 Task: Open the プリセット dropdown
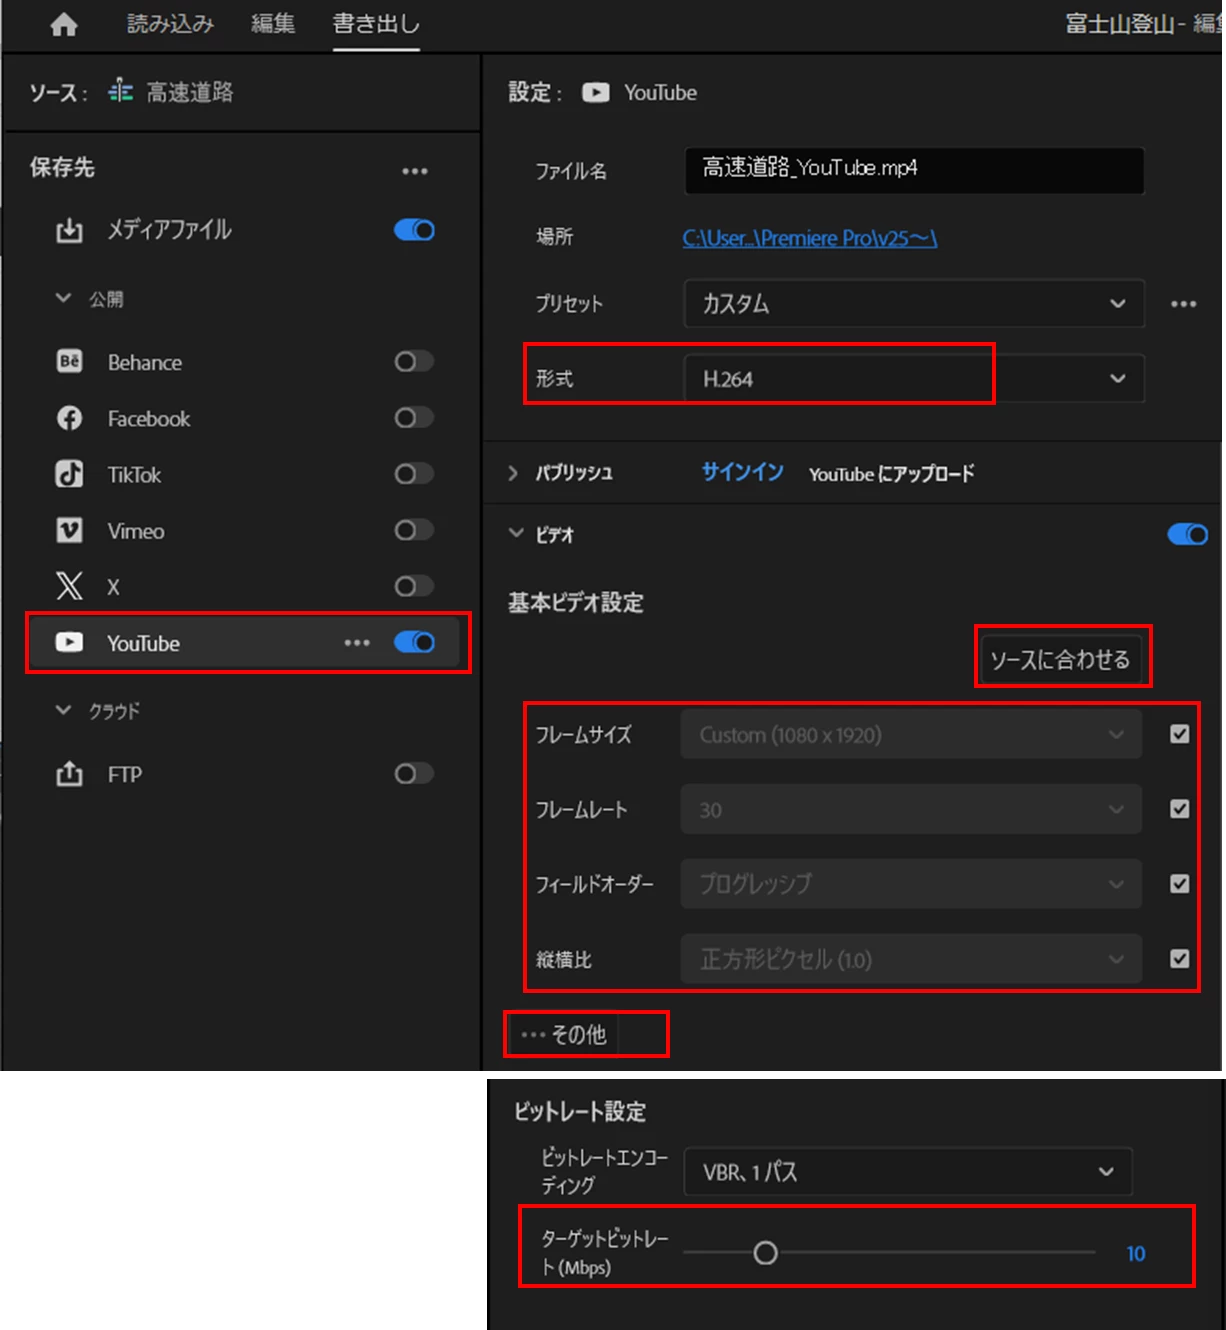pos(914,303)
